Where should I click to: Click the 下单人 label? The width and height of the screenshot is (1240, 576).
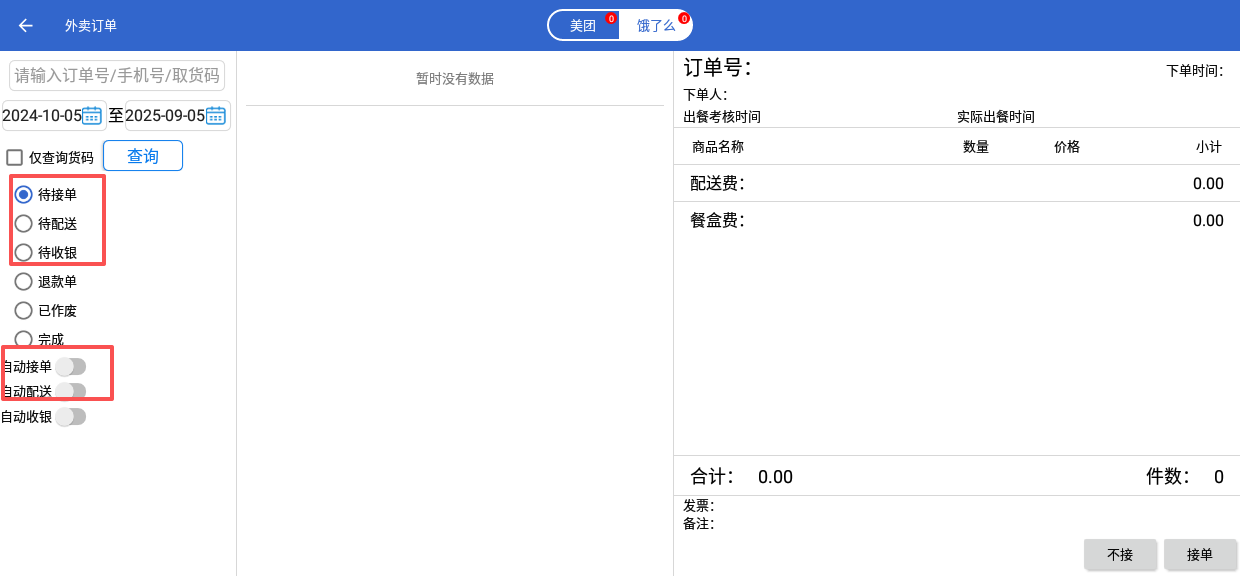[705, 95]
